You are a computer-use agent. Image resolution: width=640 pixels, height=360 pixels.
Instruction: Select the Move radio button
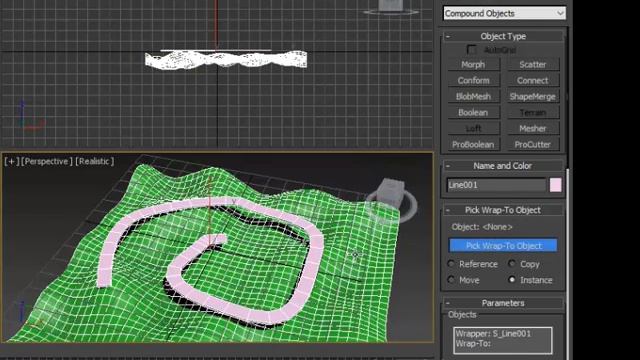(x=451, y=280)
